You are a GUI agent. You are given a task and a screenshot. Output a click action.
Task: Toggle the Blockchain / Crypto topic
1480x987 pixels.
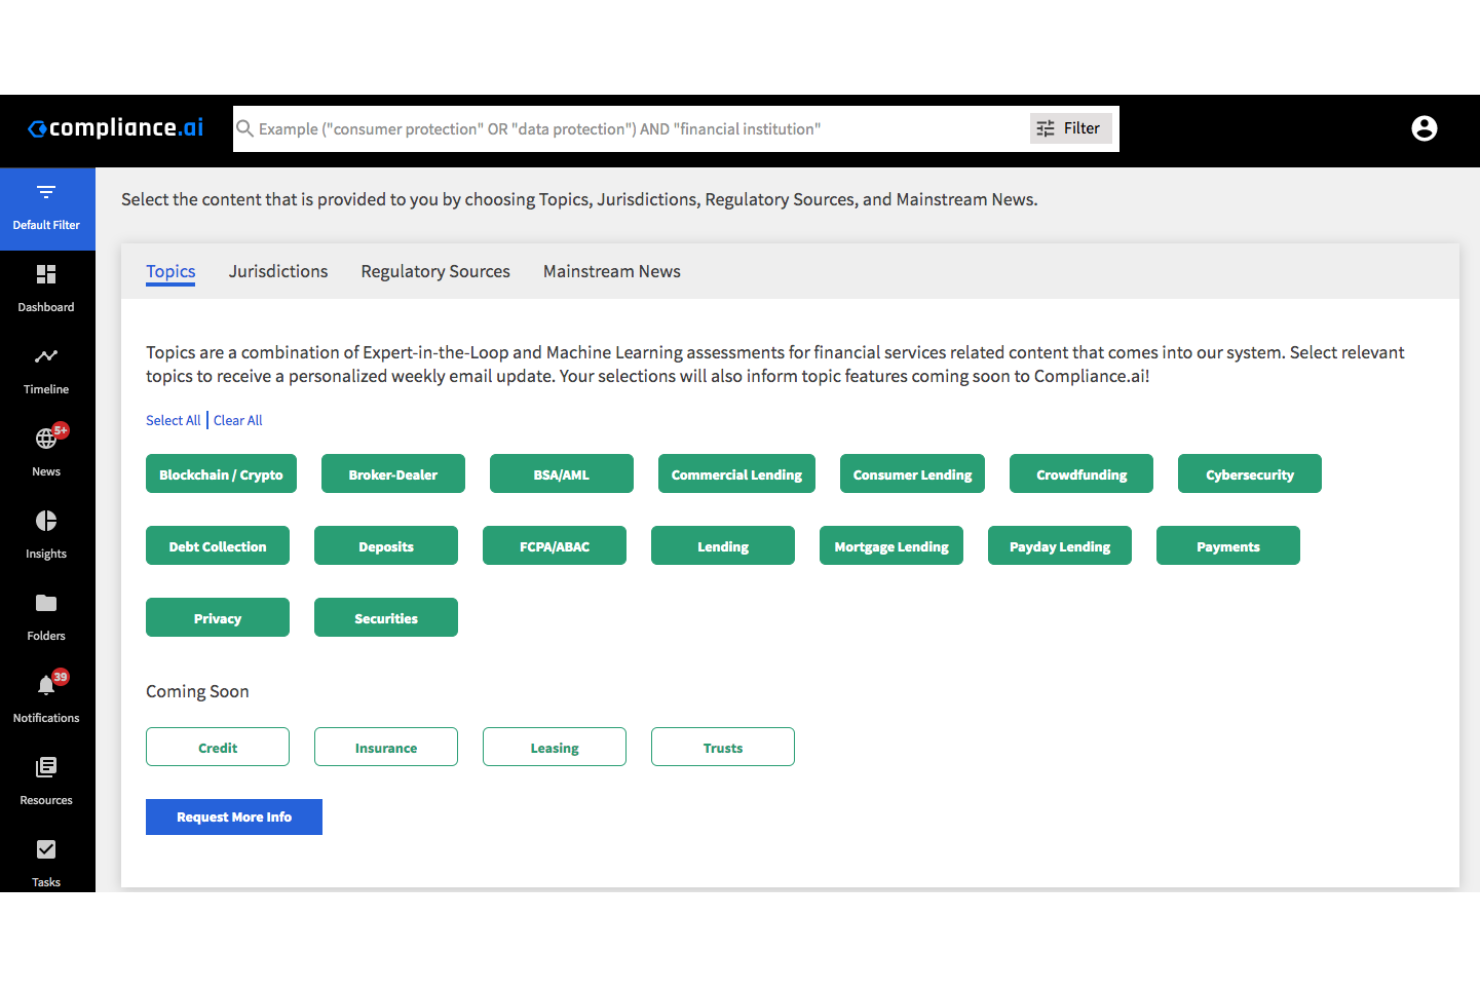click(221, 473)
